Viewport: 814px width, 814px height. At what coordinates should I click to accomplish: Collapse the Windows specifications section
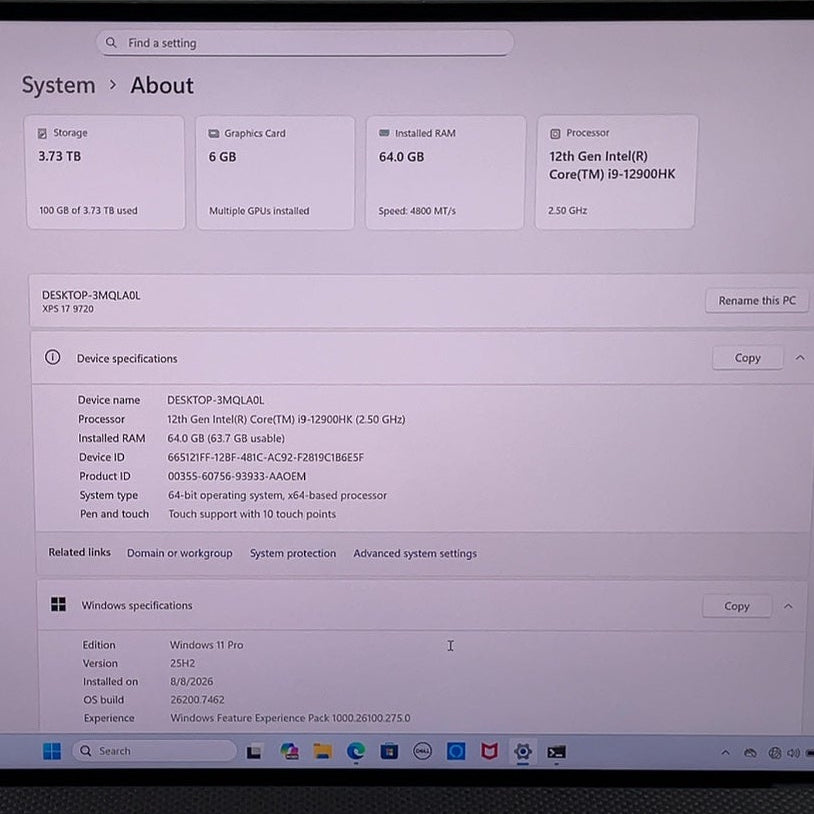[788, 606]
